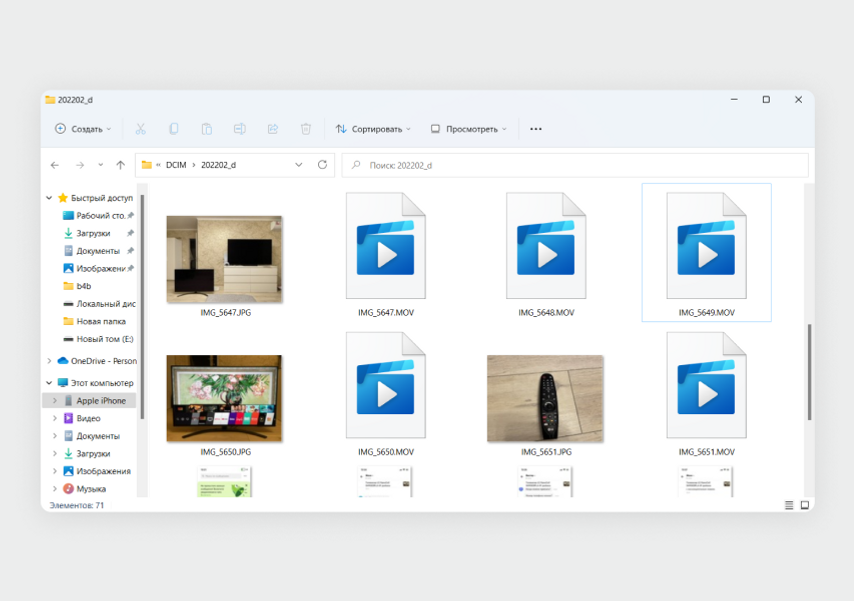The width and height of the screenshot is (854, 601).
Task: Click the Cut scissors icon
Action: pos(141,129)
